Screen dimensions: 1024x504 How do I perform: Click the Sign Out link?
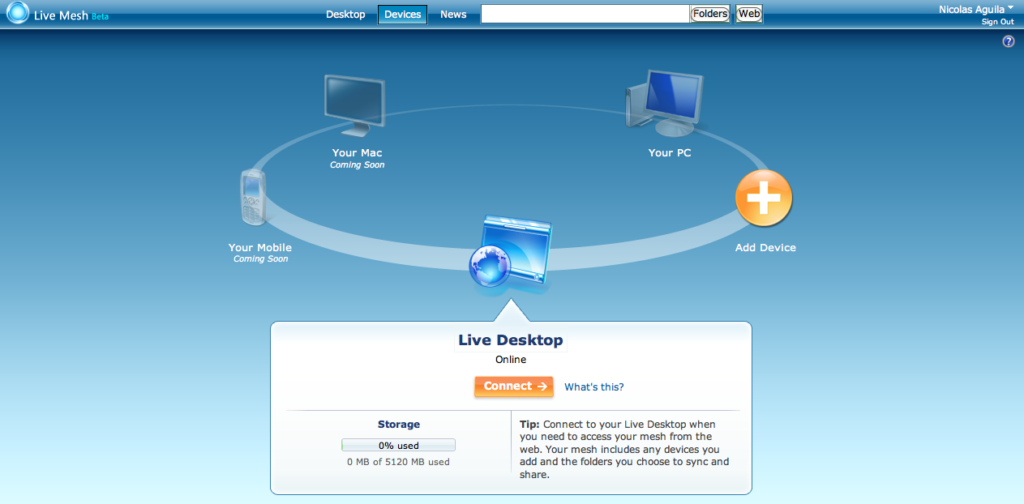[x=998, y=22]
